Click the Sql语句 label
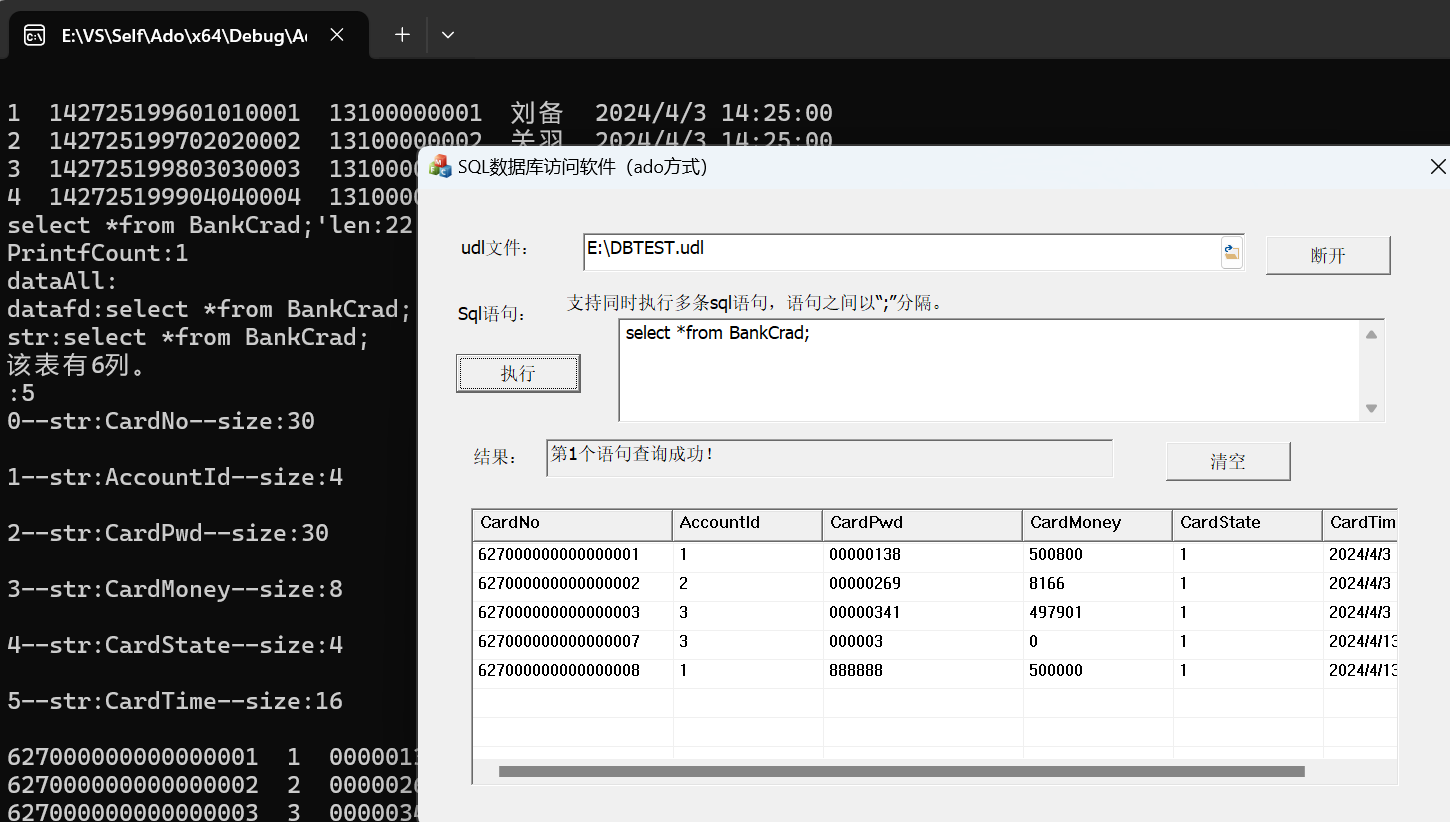This screenshot has width=1450, height=822. click(492, 314)
